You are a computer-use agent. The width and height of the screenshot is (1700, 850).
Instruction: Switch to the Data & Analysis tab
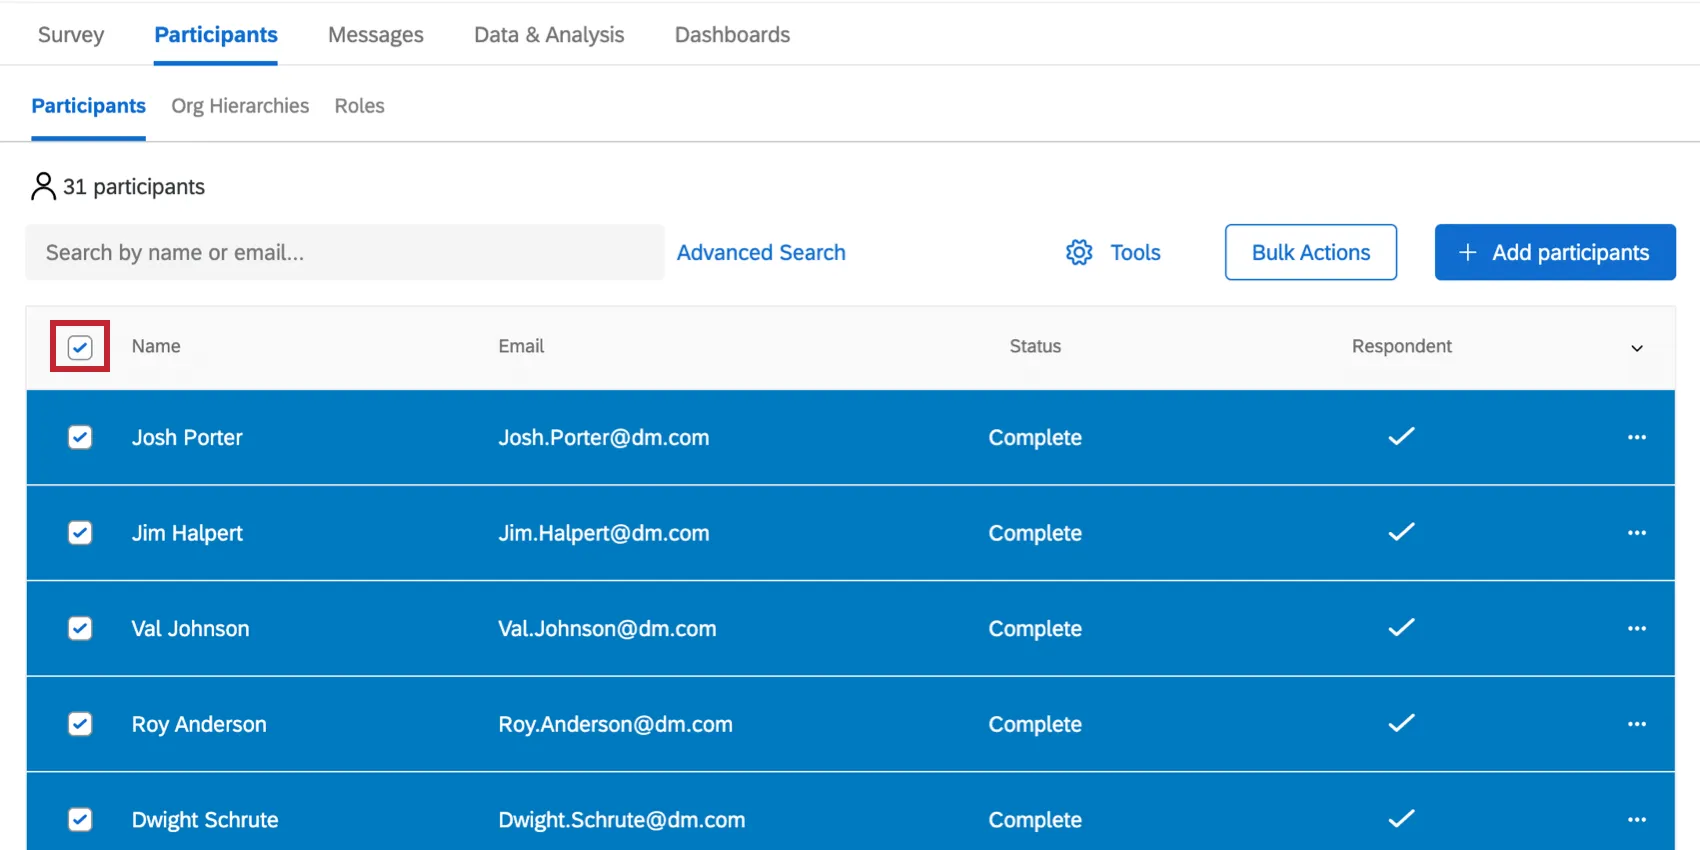click(x=548, y=35)
